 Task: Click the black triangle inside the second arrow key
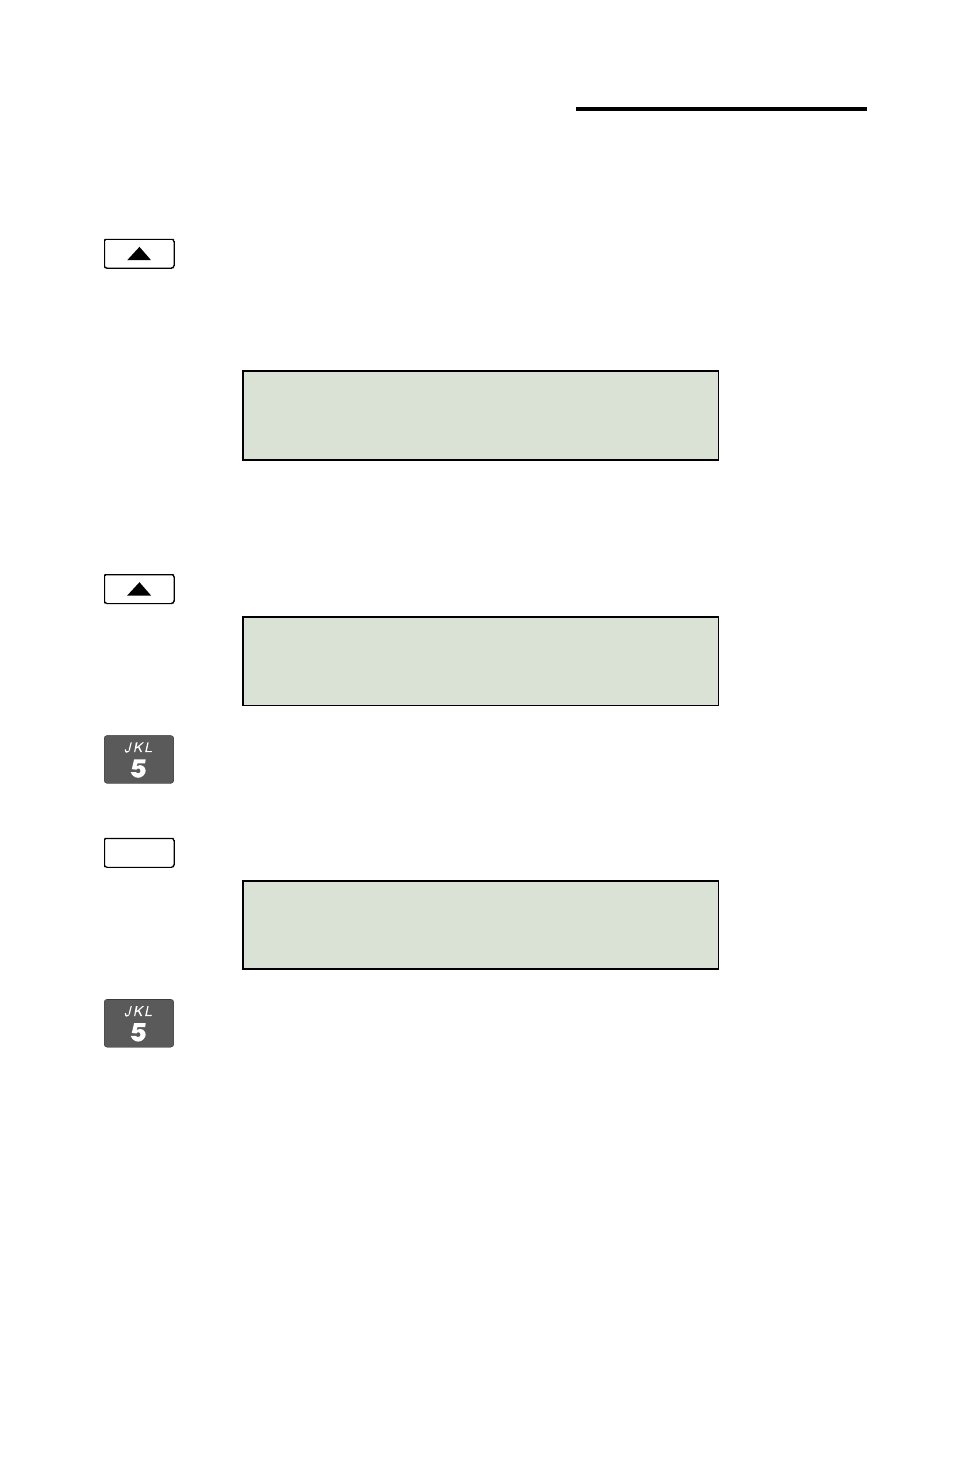(139, 589)
